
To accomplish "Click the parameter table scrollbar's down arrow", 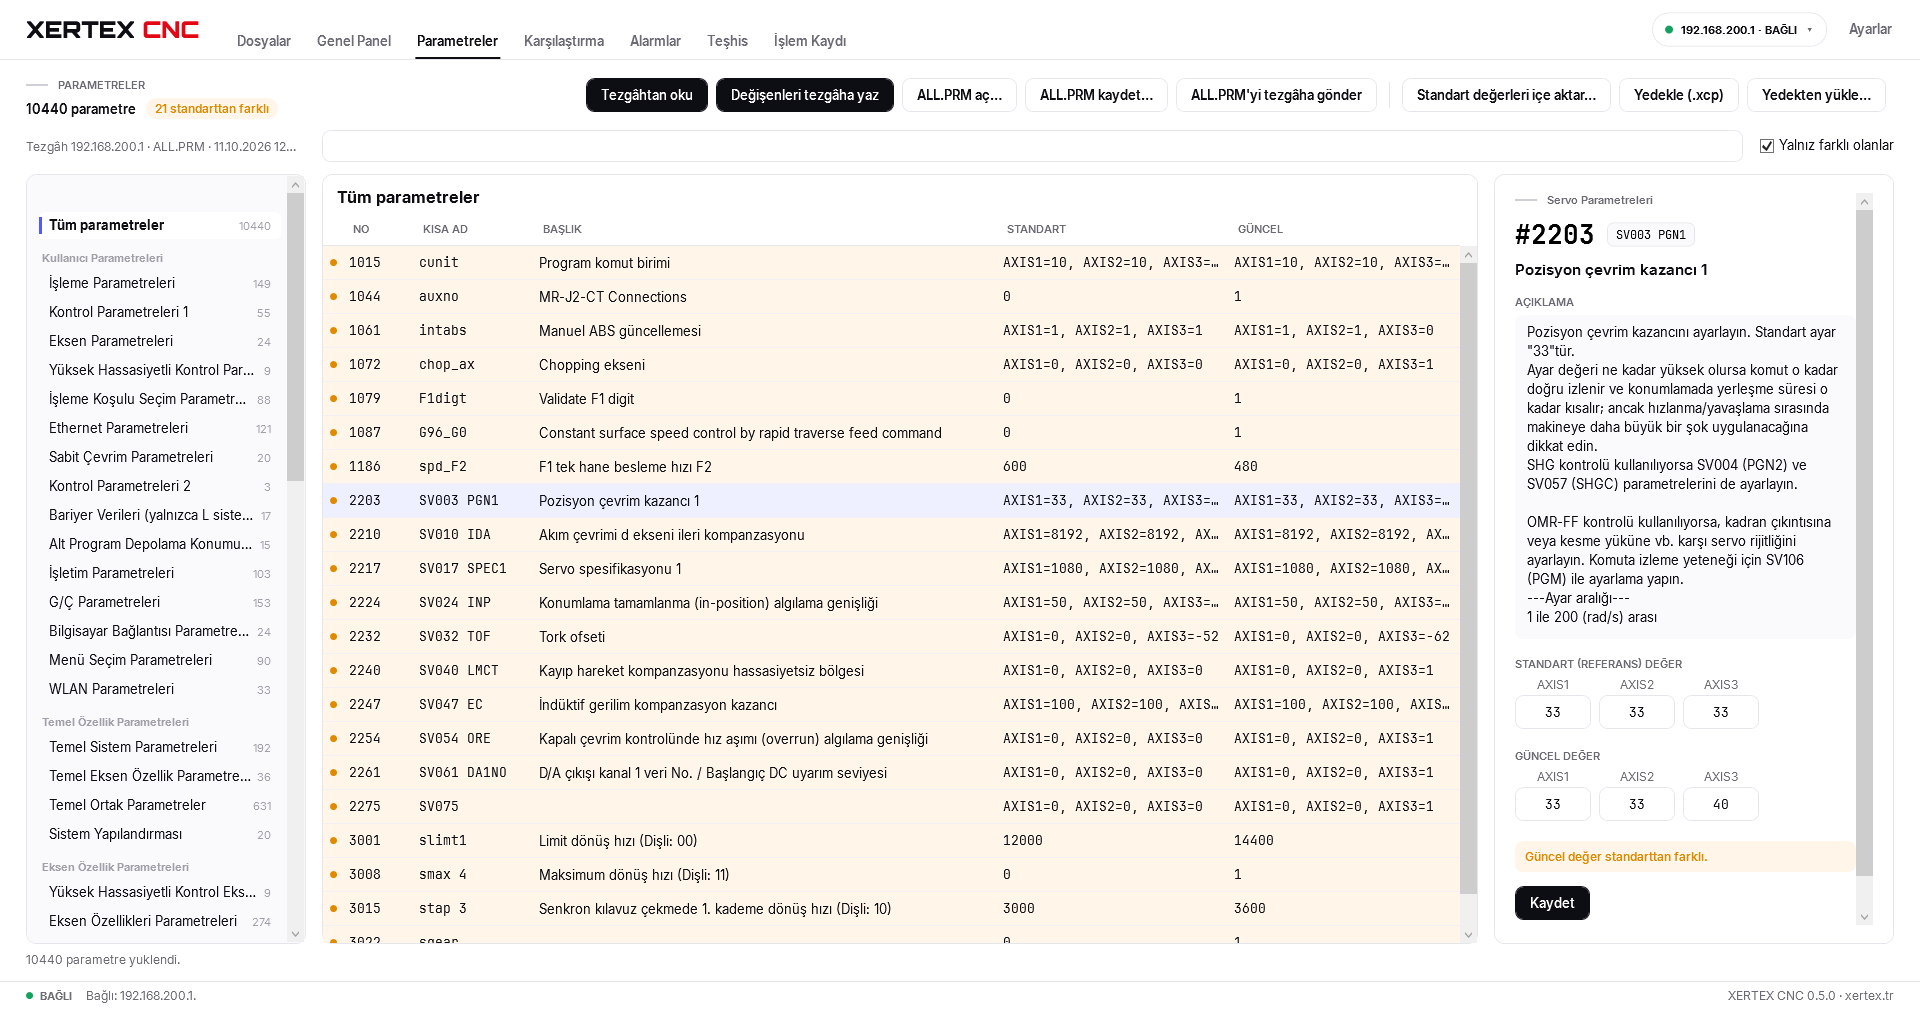I will tap(1468, 935).
